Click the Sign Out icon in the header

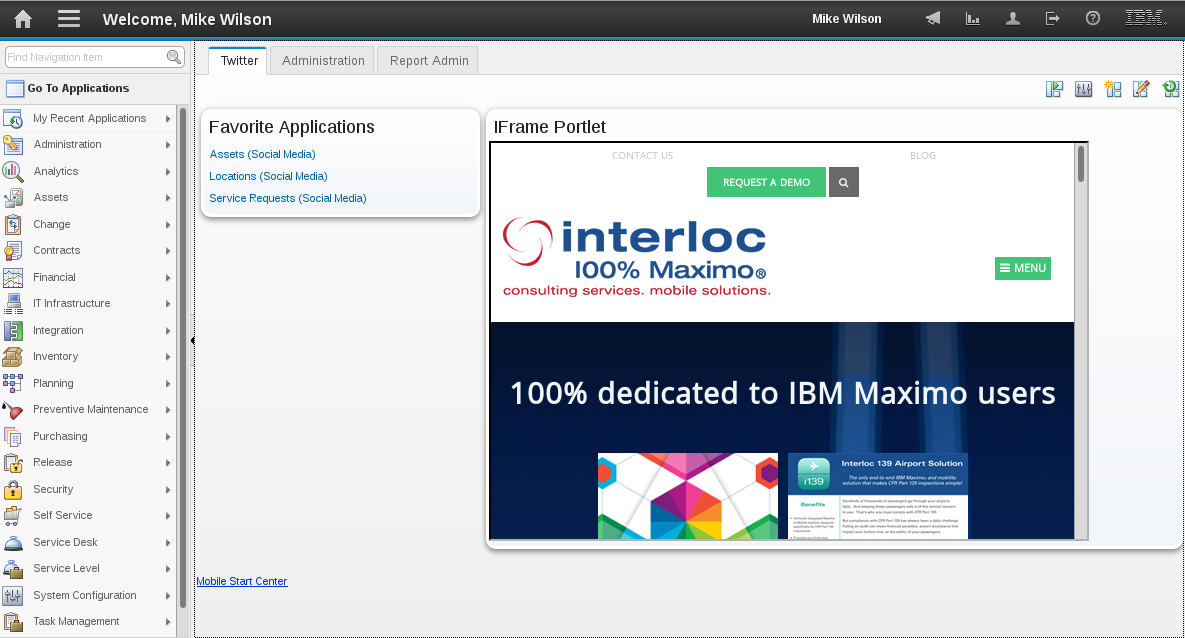1052,18
